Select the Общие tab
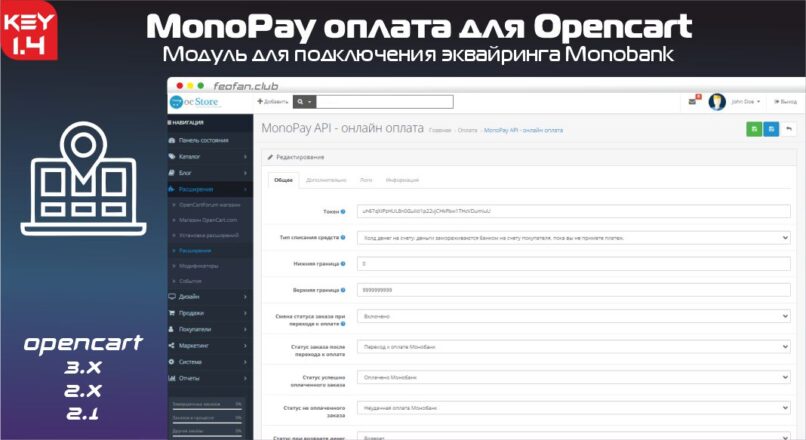Viewport: 806px width, 440px height. (x=283, y=180)
